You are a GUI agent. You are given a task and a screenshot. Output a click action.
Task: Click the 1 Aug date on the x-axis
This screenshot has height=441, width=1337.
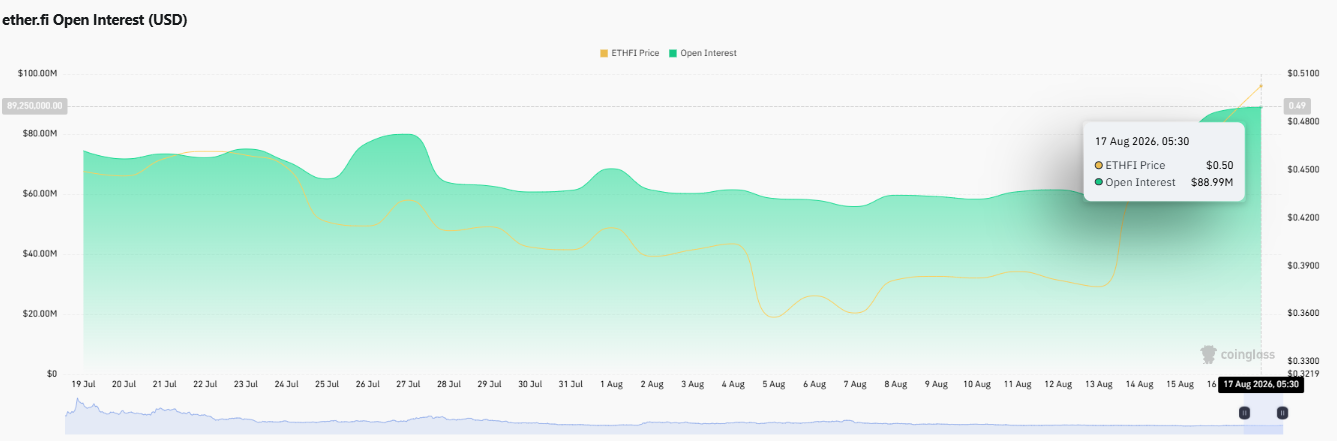click(610, 384)
